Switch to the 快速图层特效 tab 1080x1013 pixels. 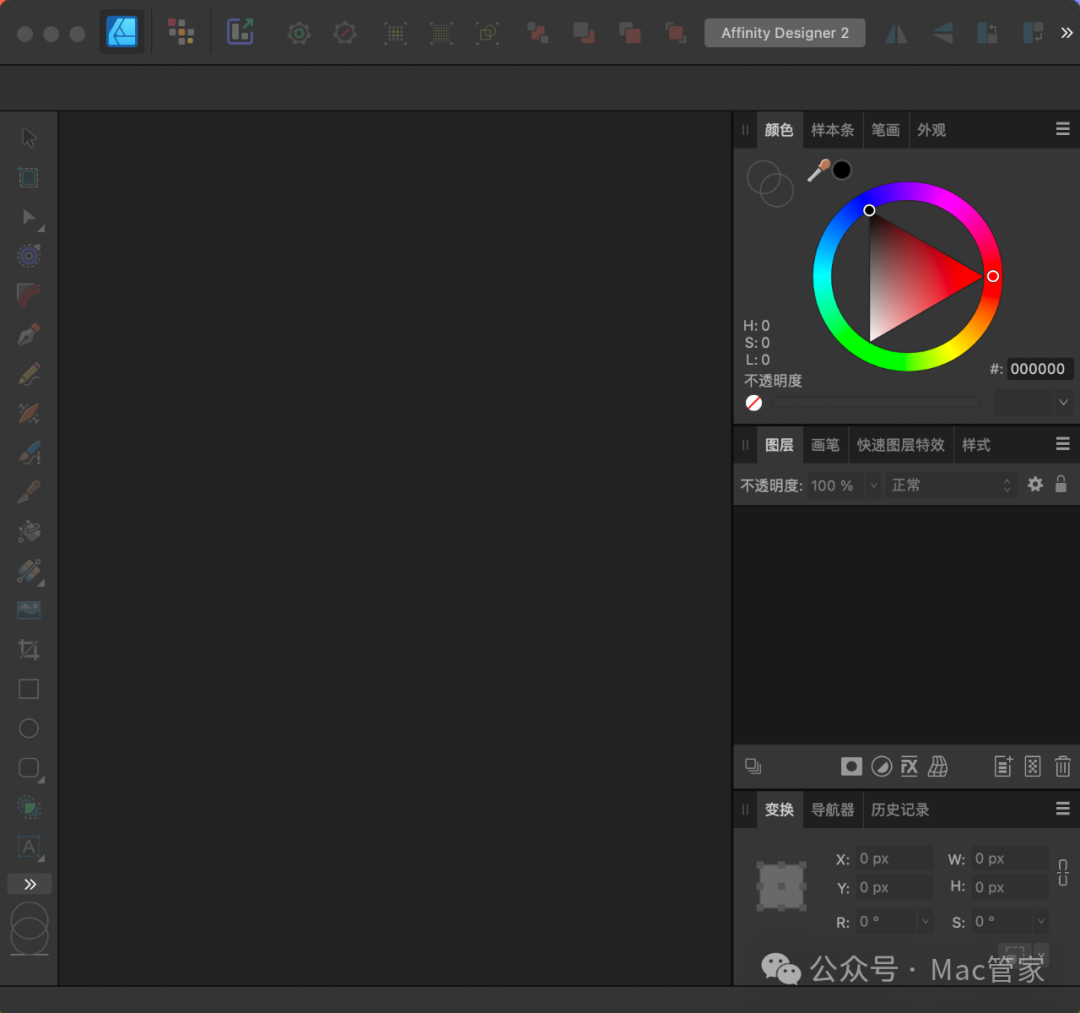coord(900,445)
